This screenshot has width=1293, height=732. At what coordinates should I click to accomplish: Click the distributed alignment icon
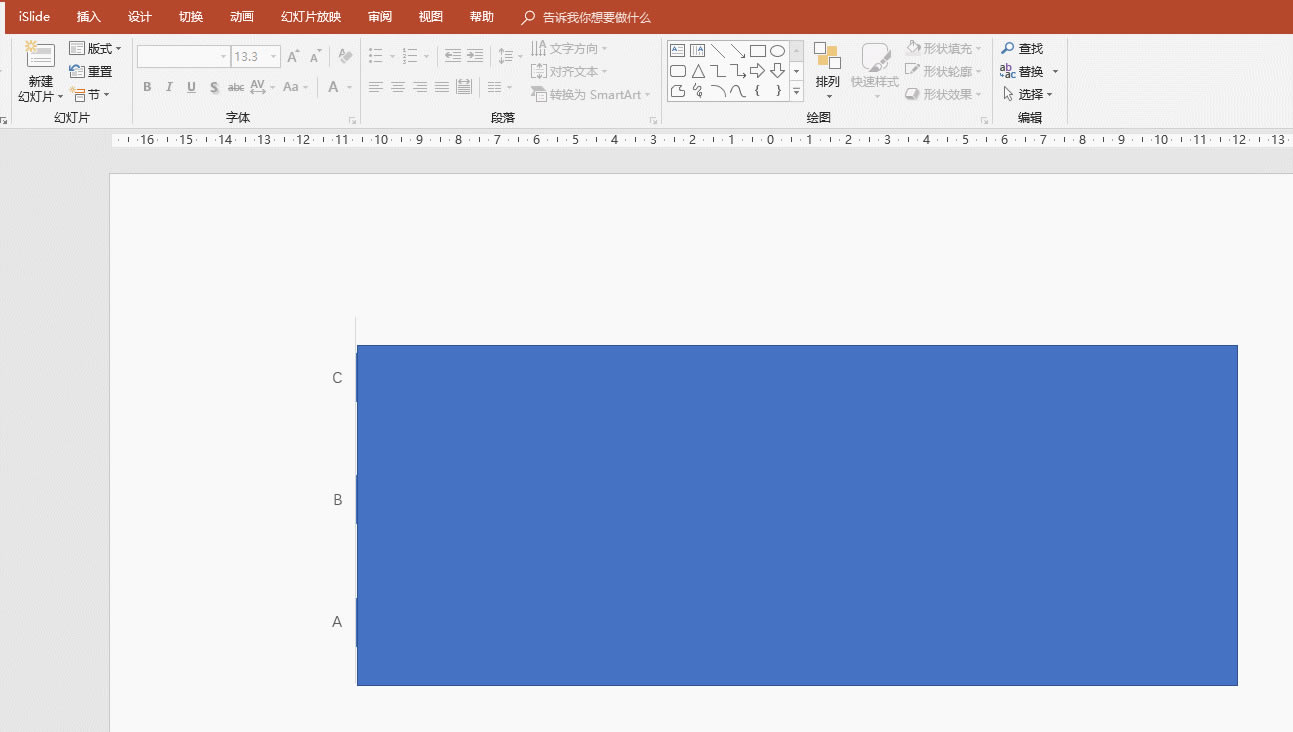464,87
